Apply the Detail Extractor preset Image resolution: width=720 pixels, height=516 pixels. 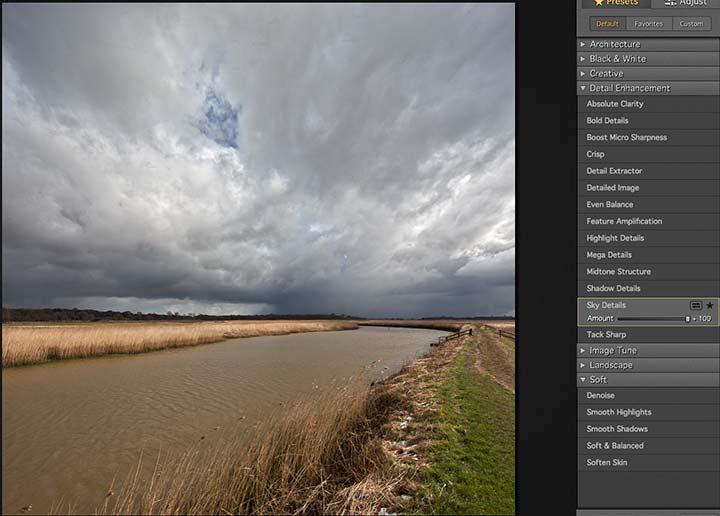coord(648,171)
